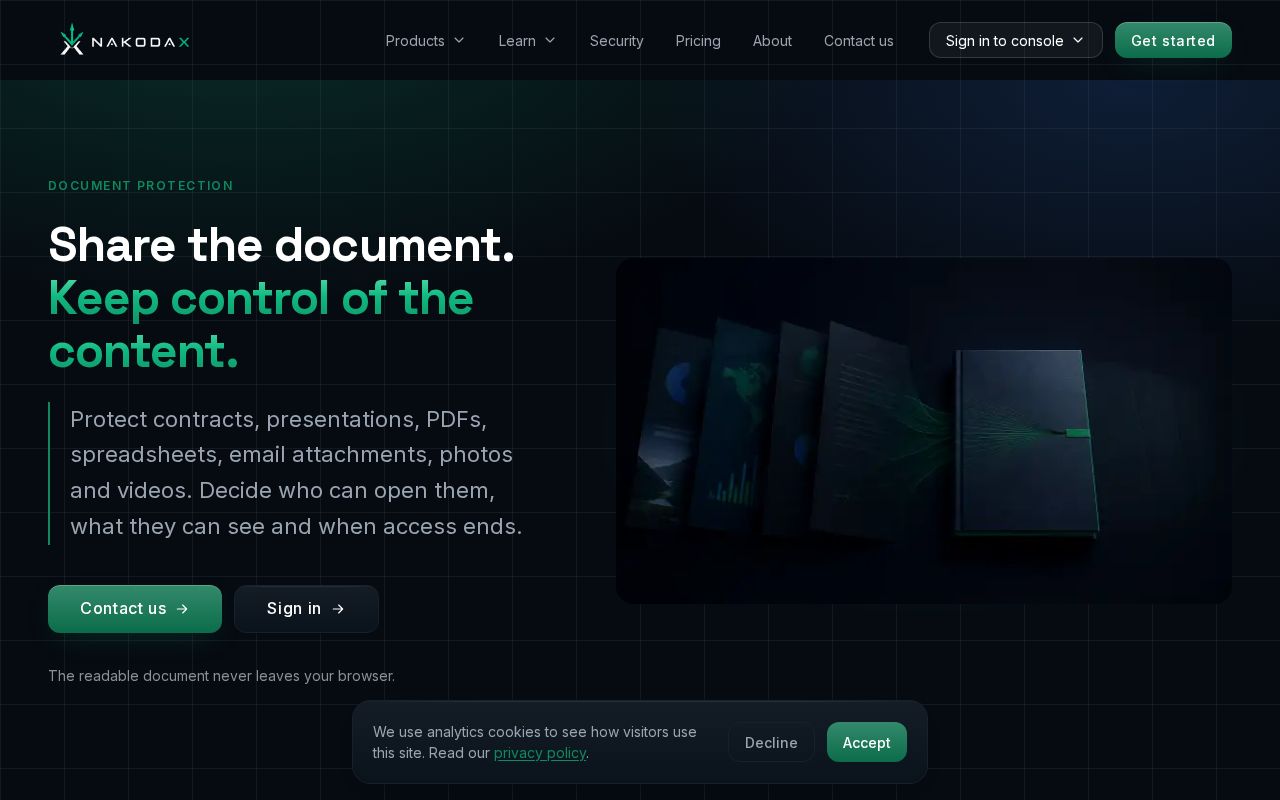Viewport: 1280px width, 800px height.
Task: Click the NakodaX logo
Action: coord(125,40)
